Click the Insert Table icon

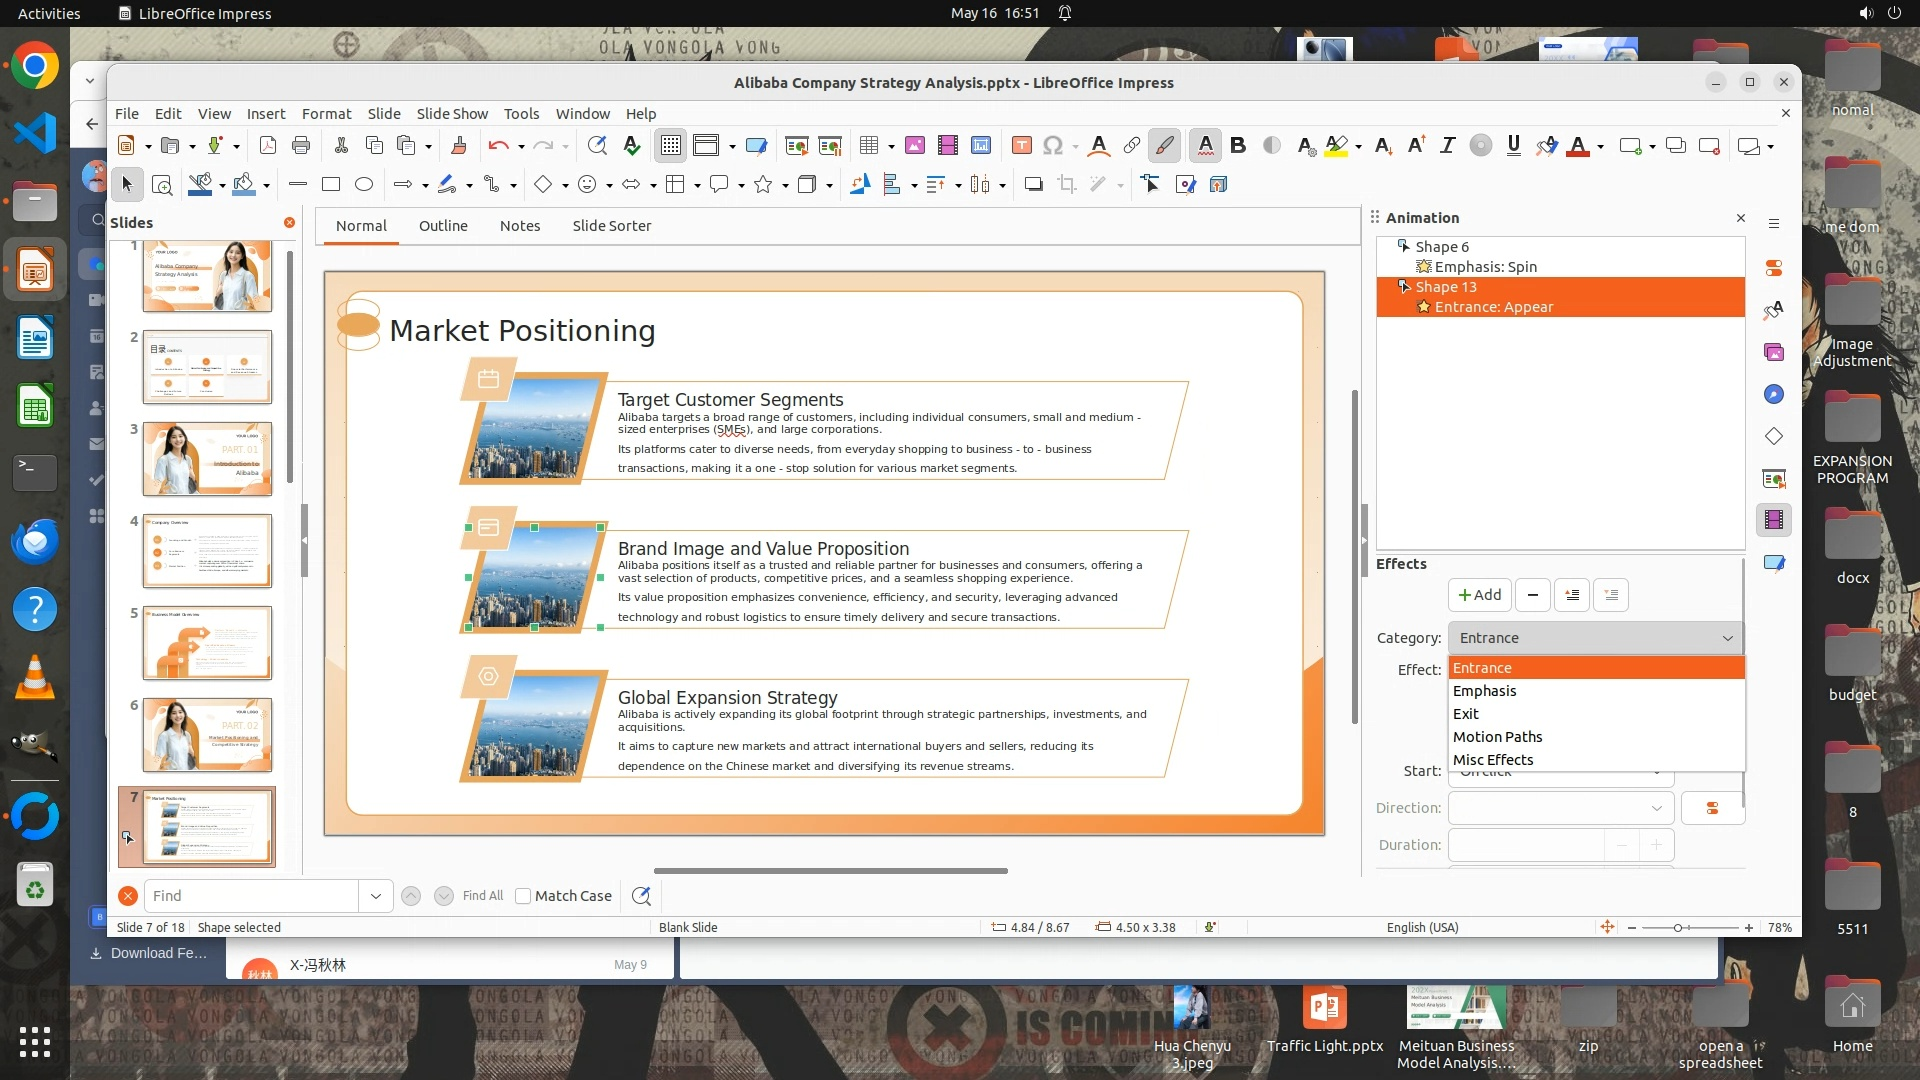(x=868, y=146)
